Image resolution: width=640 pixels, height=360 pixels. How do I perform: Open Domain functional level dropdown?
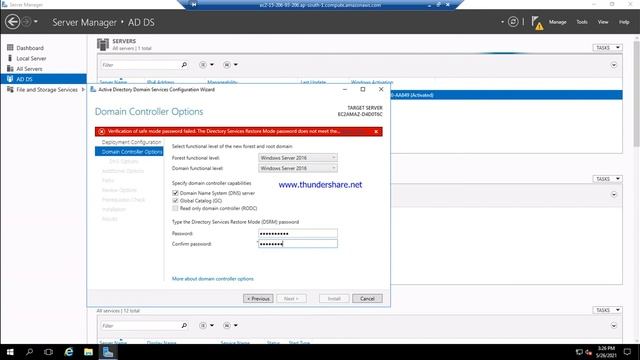298,168
